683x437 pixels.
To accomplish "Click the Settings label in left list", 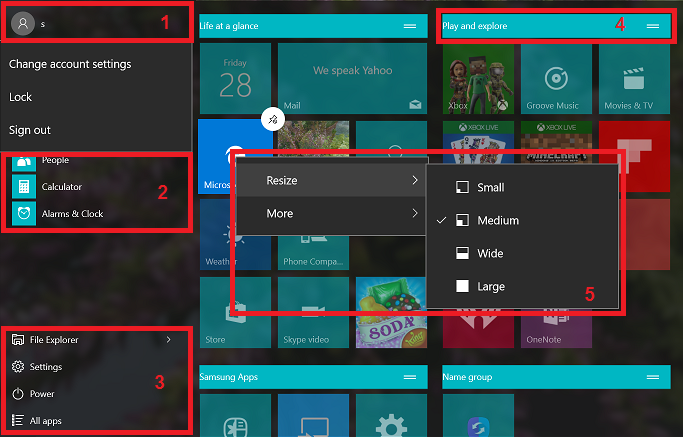I will (46, 367).
